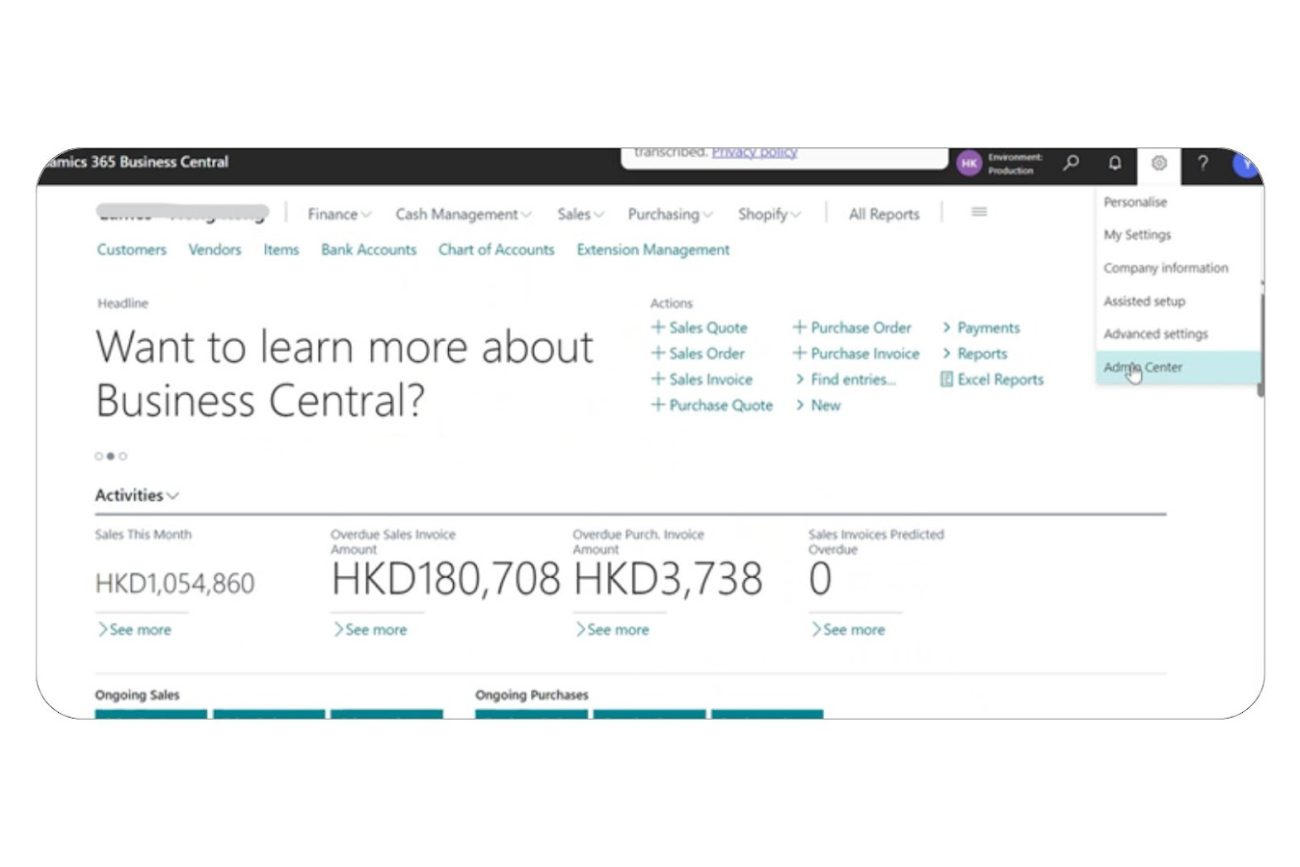Click the settings gear icon

(1159, 163)
